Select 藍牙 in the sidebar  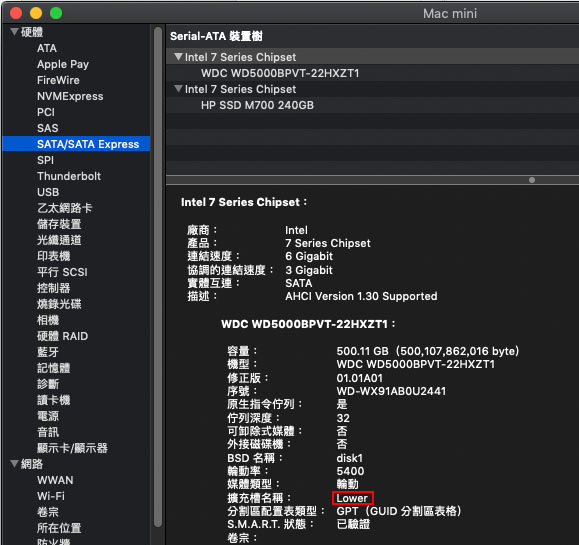coord(48,352)
